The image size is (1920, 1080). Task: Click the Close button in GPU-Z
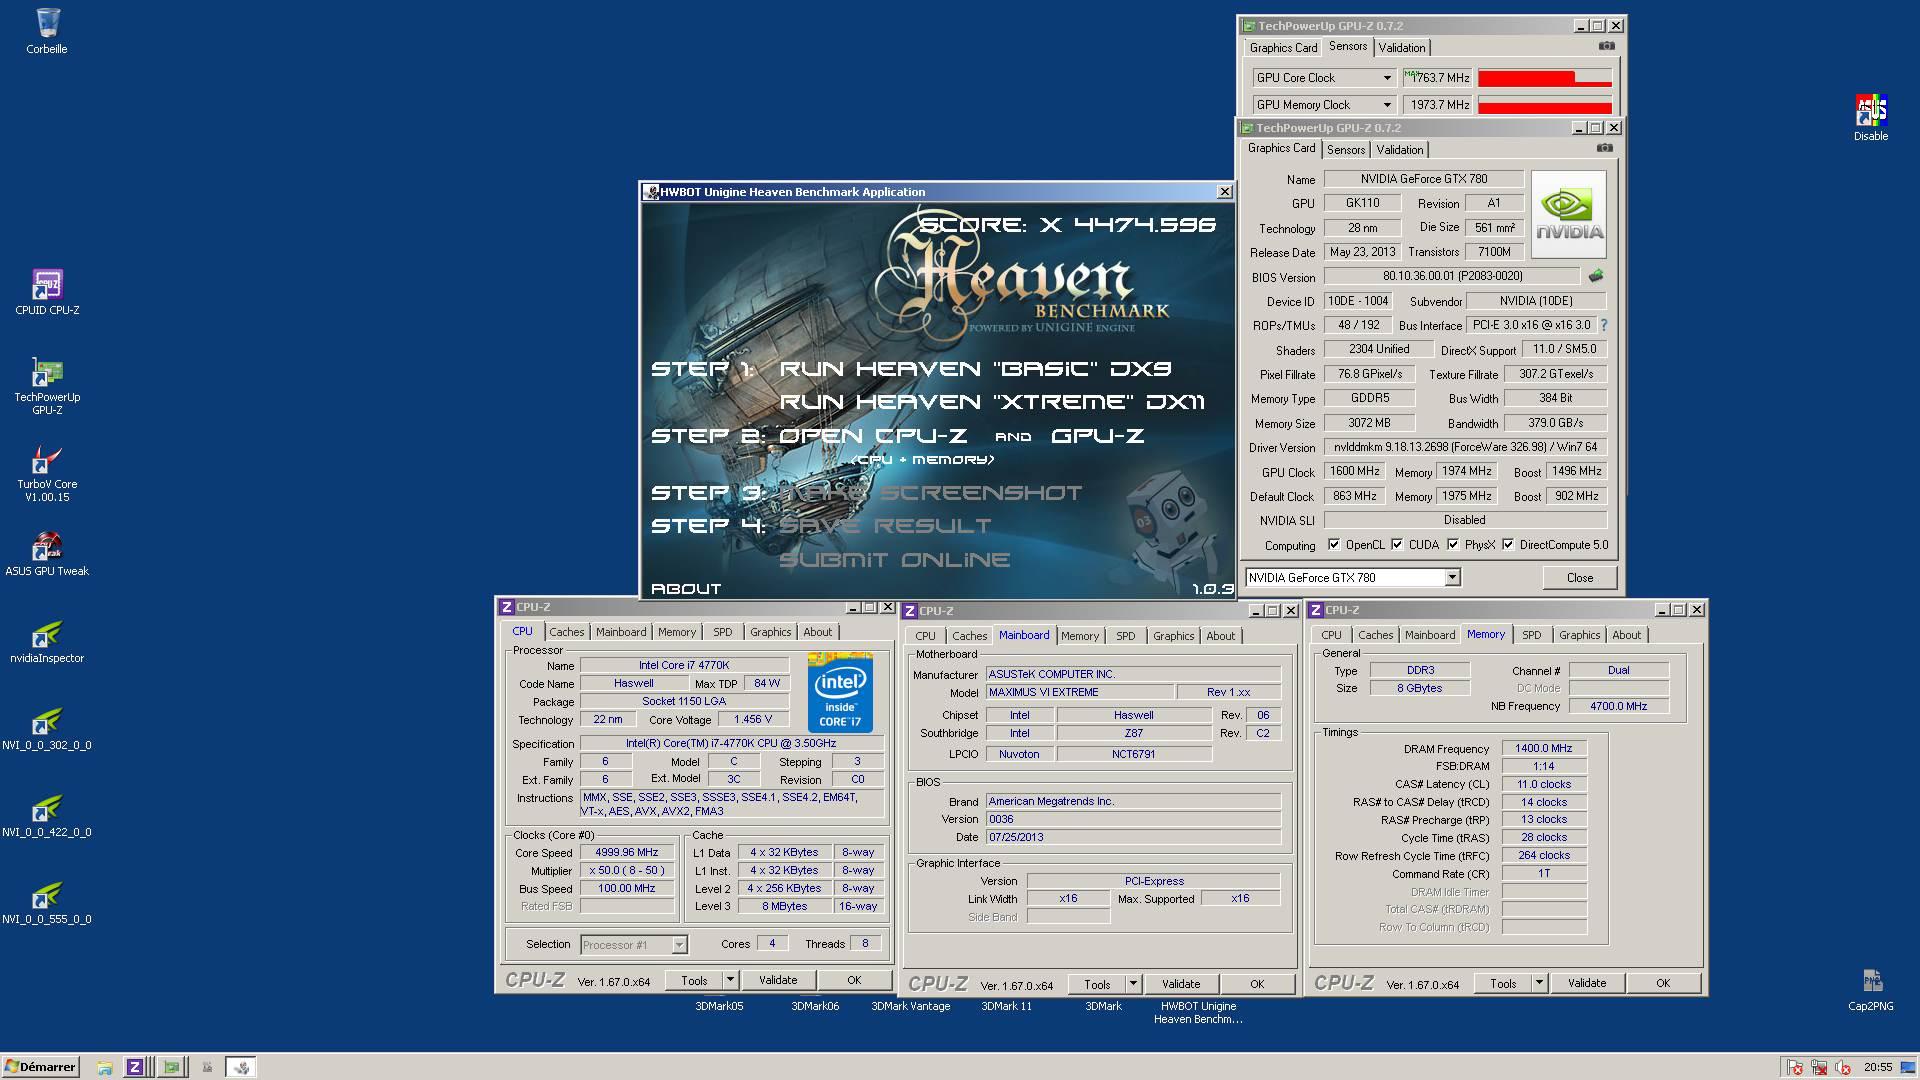click(x=1580, y=577)
